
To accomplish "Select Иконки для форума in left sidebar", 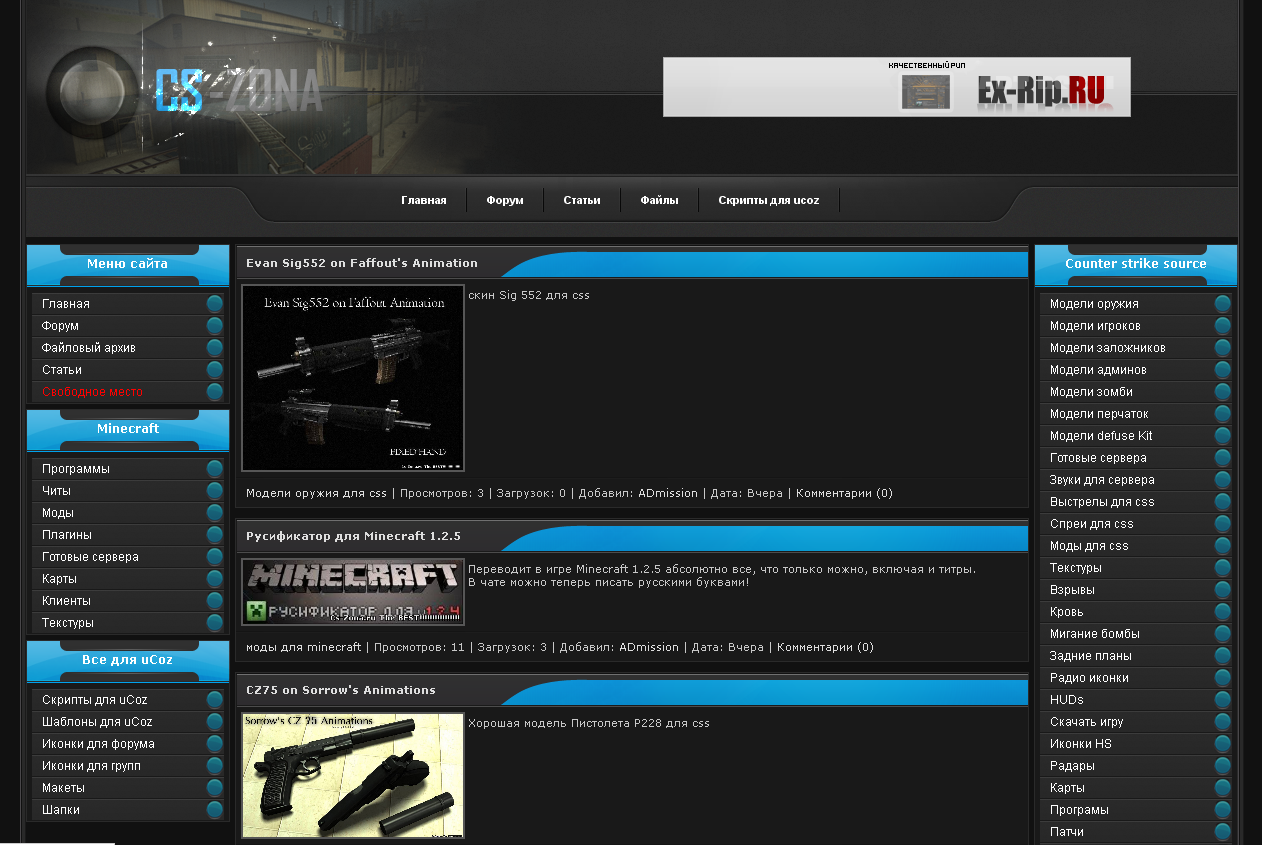I will 98,744.
